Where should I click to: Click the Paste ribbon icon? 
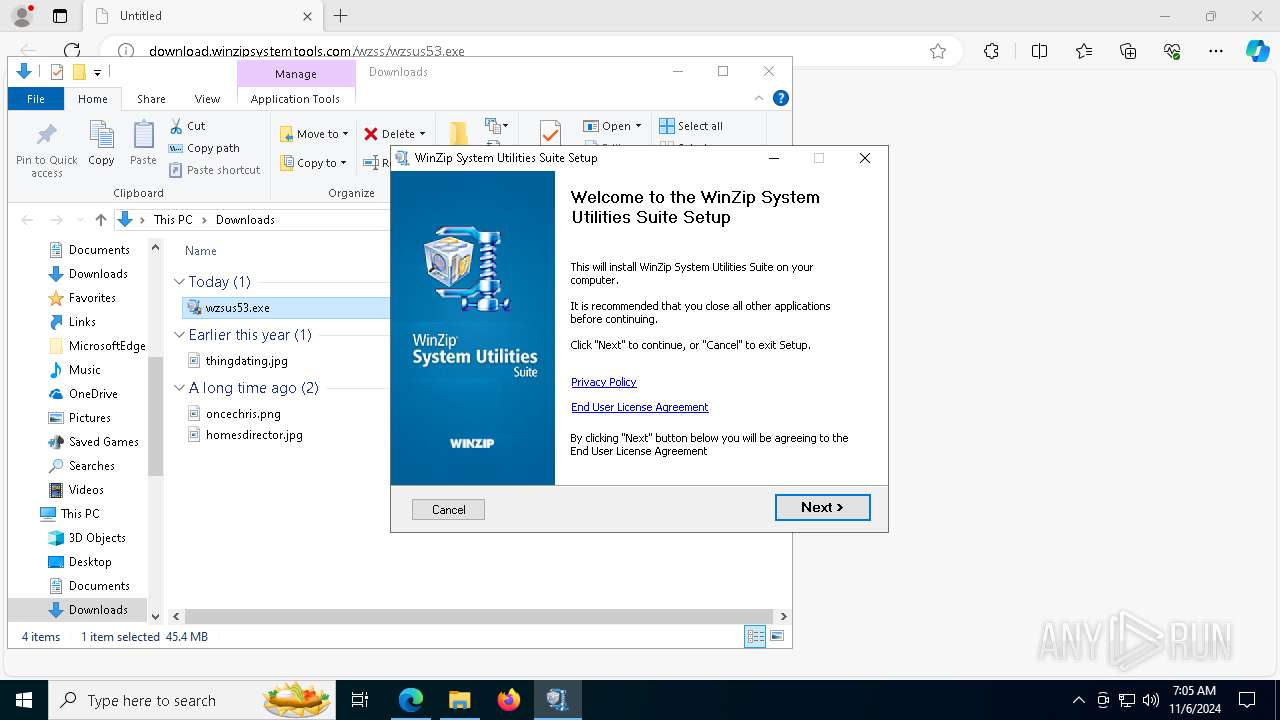coord(143,143)
